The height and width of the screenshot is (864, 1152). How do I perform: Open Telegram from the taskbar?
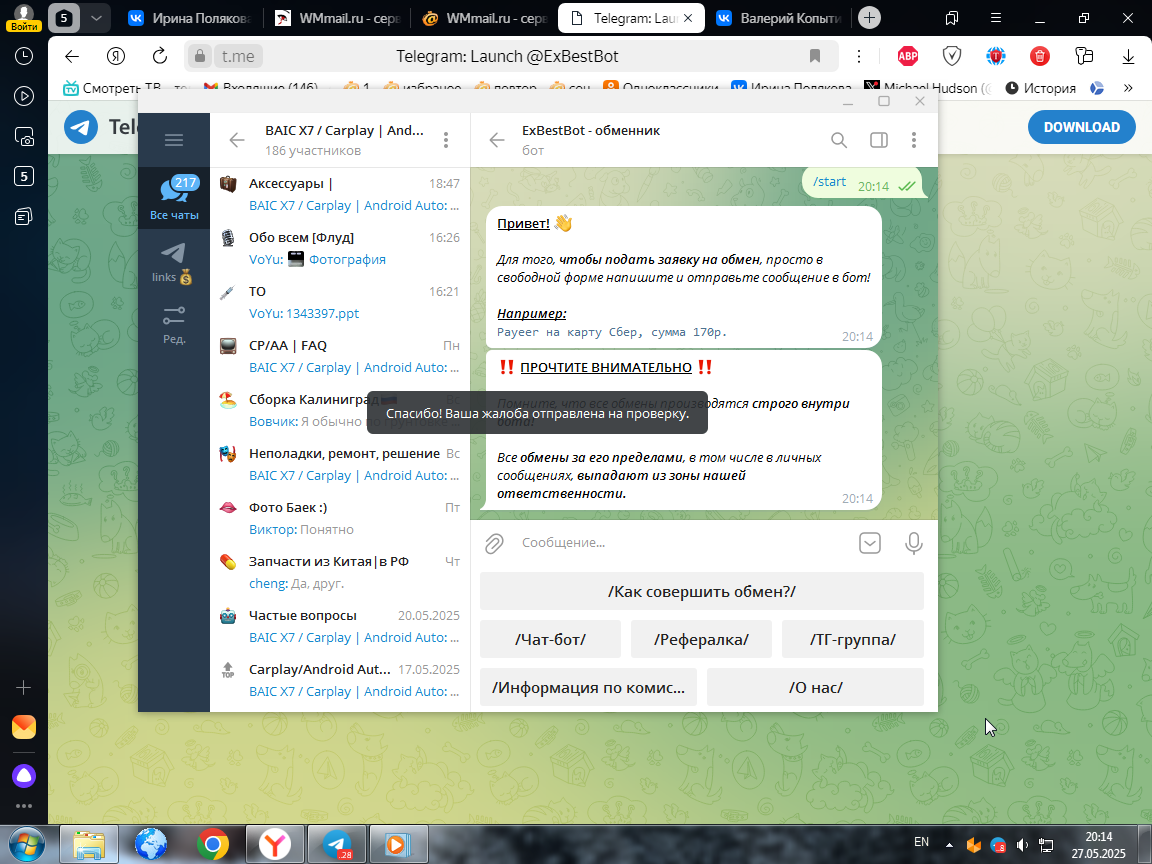click(337, 845)
